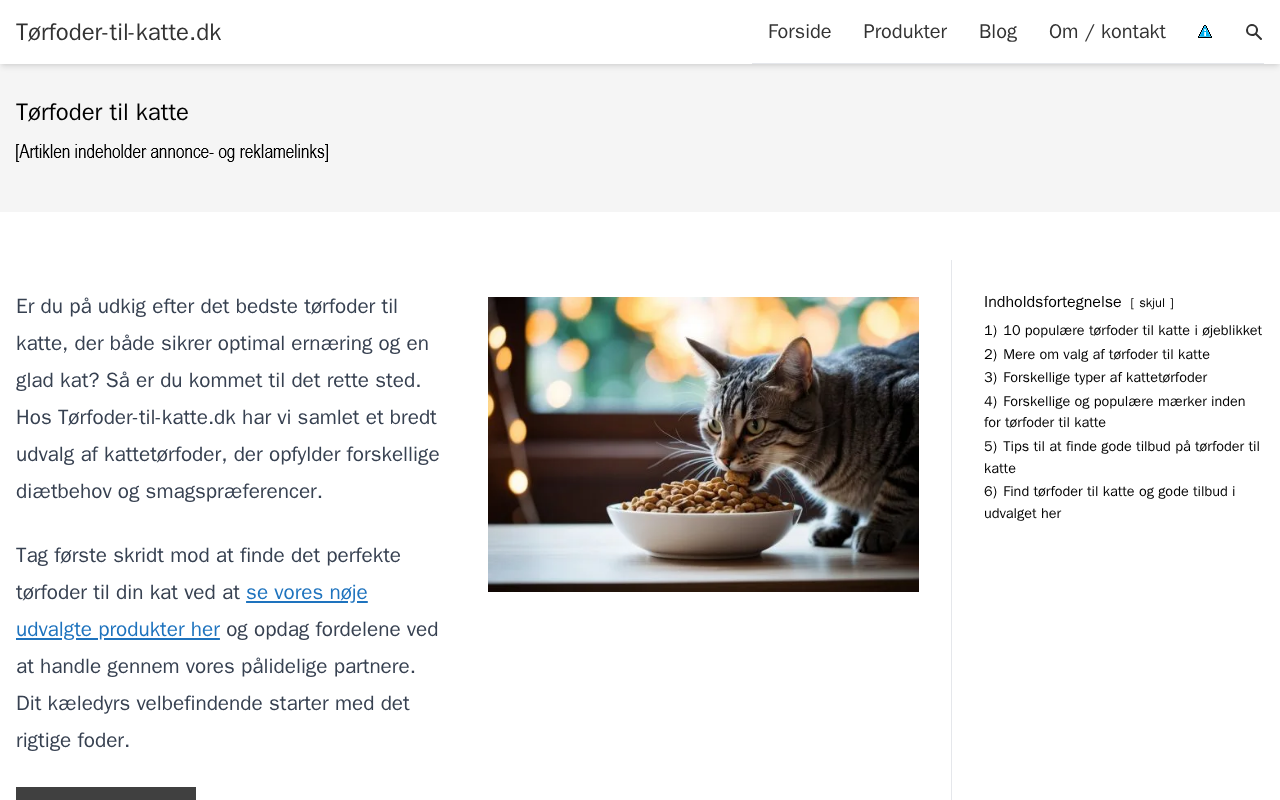
Task: Select Om / kontakt in navigation
Action: tap(1107, 32)
